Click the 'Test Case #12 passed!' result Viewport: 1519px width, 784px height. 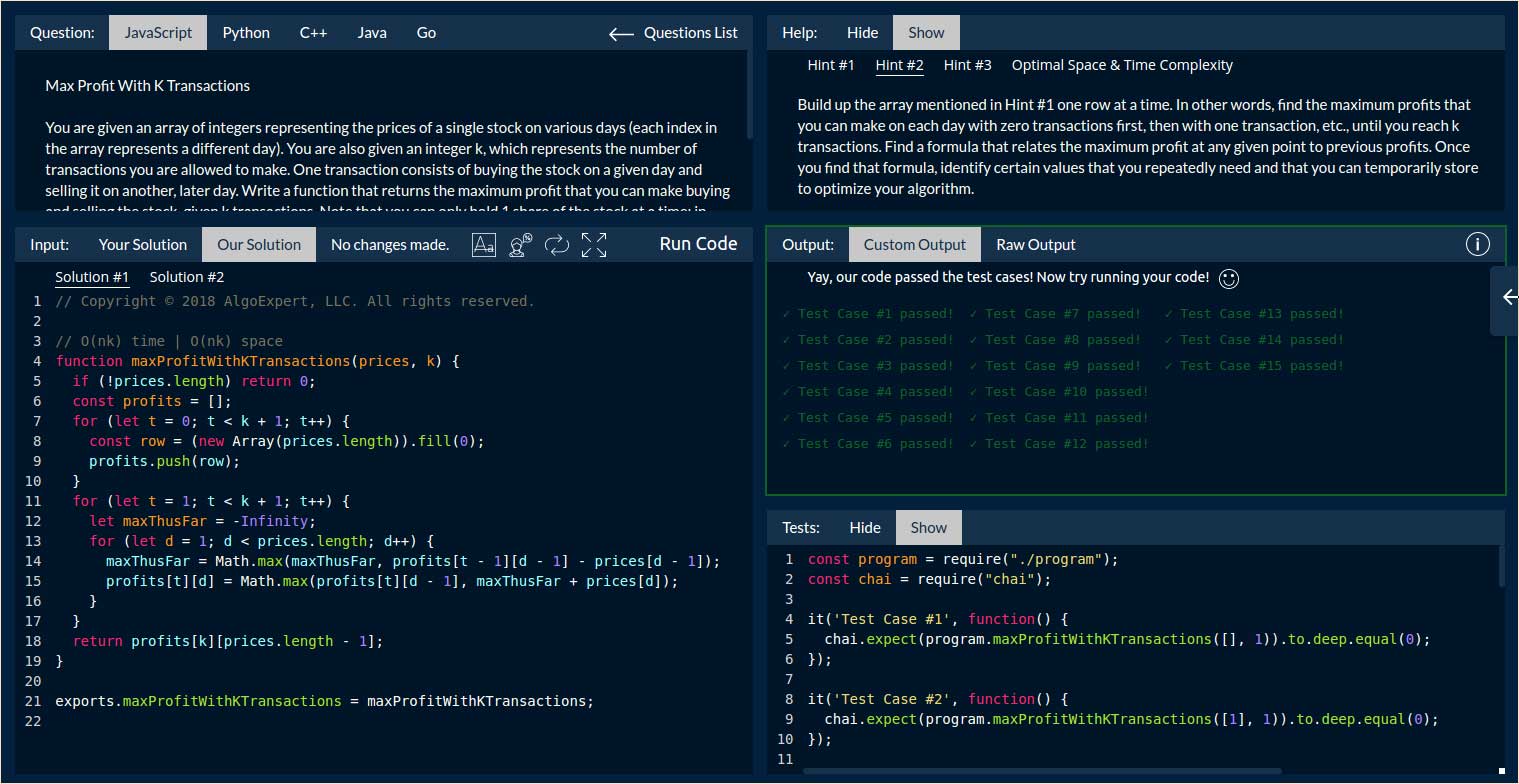click(1059, 444)
